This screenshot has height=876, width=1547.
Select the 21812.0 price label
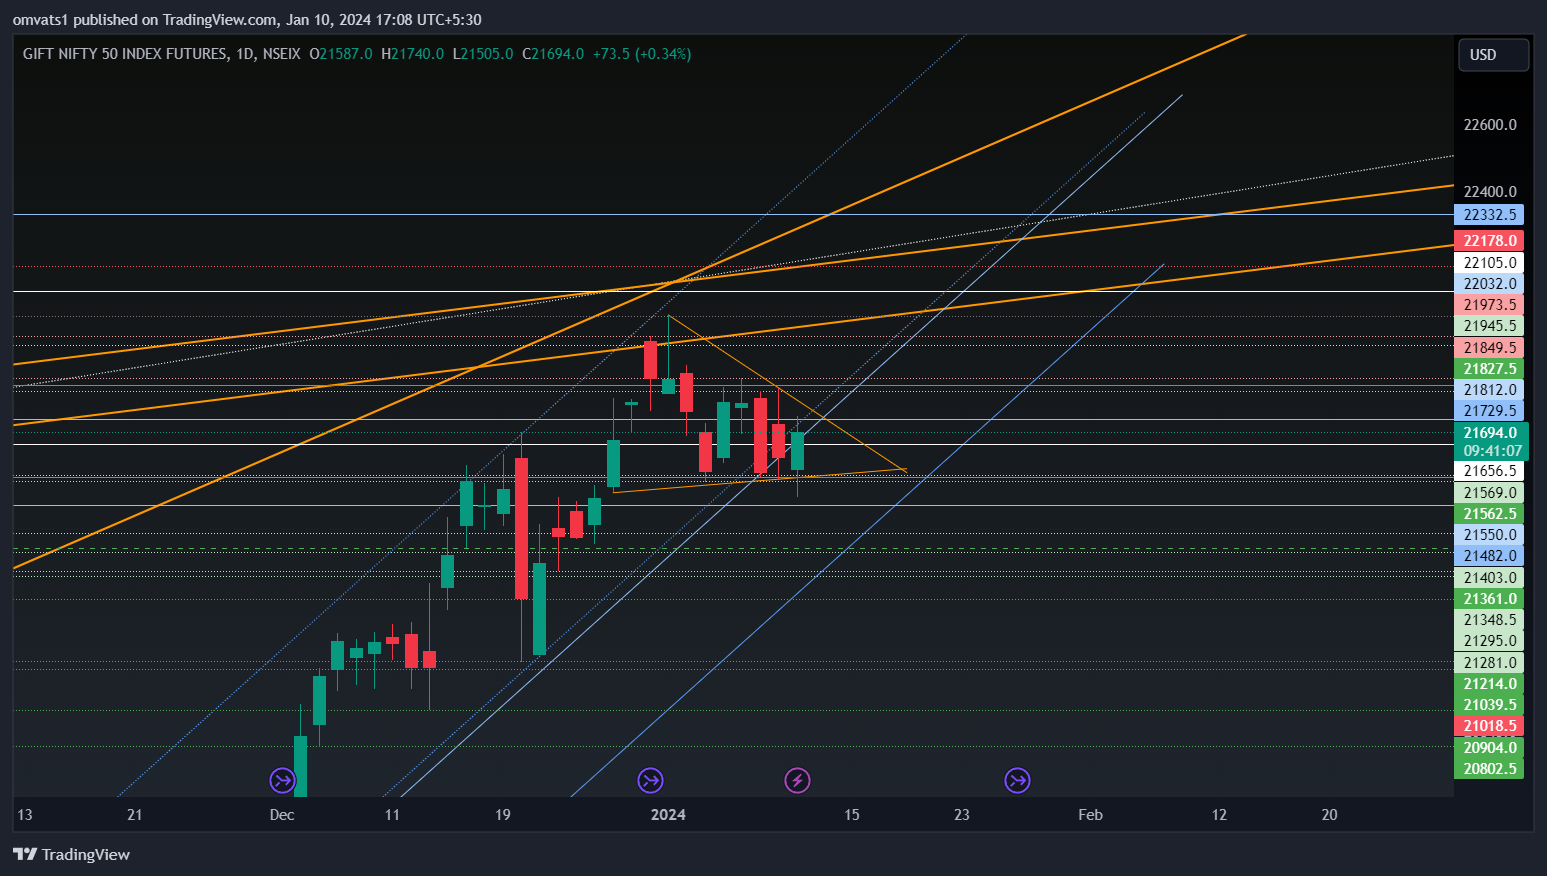pyautogui.click(x=1489, y=390)
